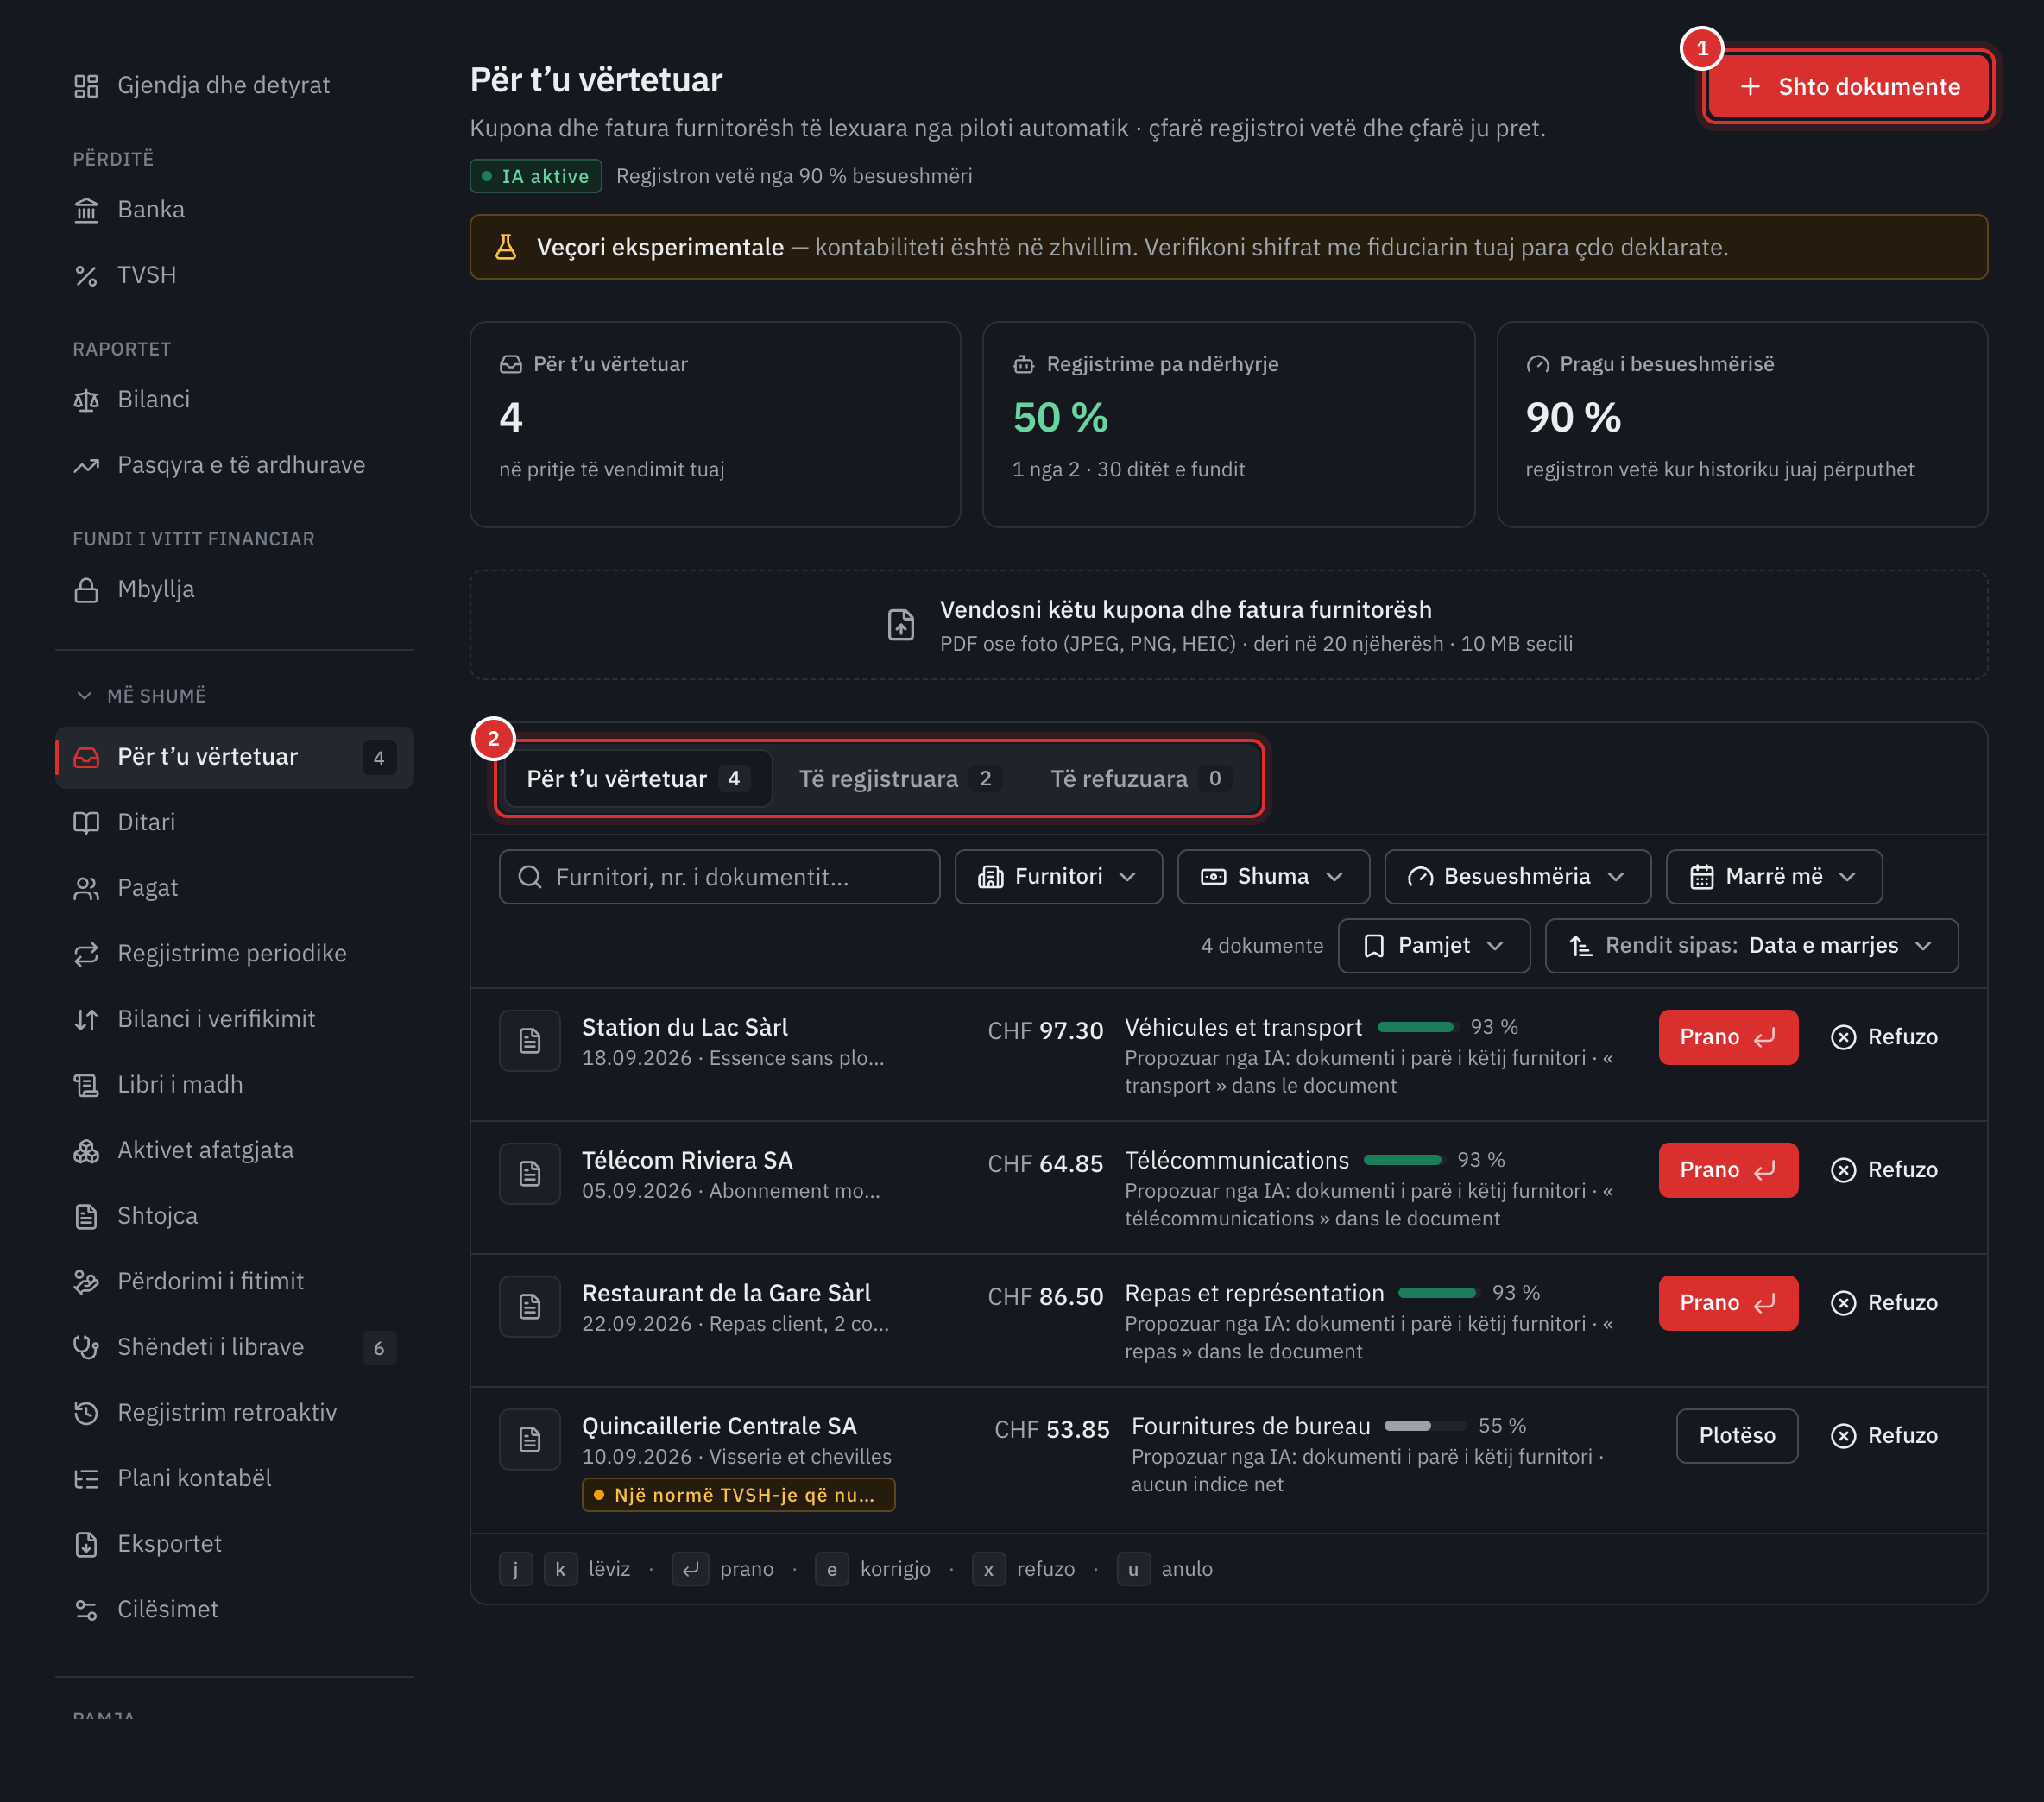Click Plotëso for Quincaillerie Centrale SA
This screenshot has width=2044, height=1802.
point(1736,1436)
